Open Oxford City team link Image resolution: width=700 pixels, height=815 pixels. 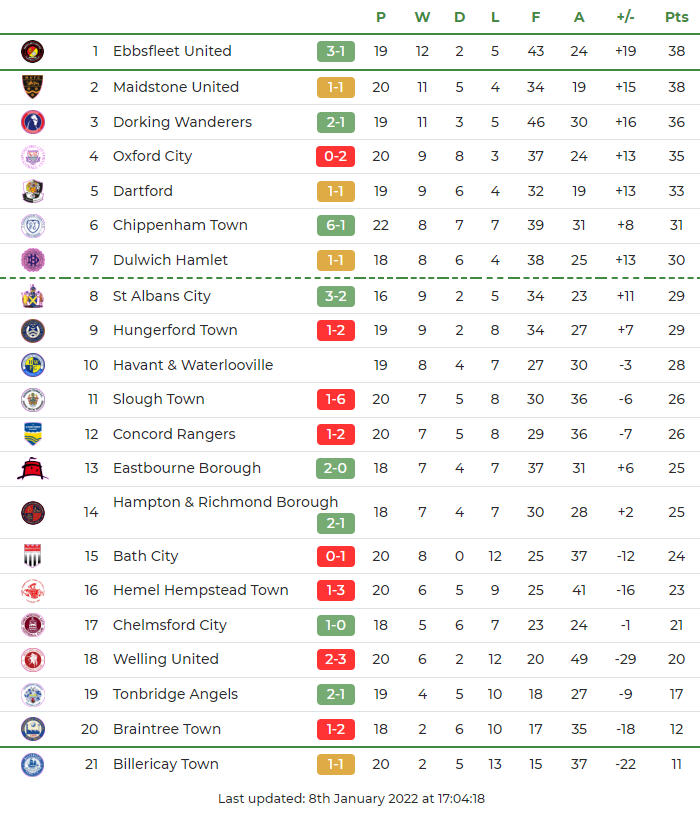(152, 156)
